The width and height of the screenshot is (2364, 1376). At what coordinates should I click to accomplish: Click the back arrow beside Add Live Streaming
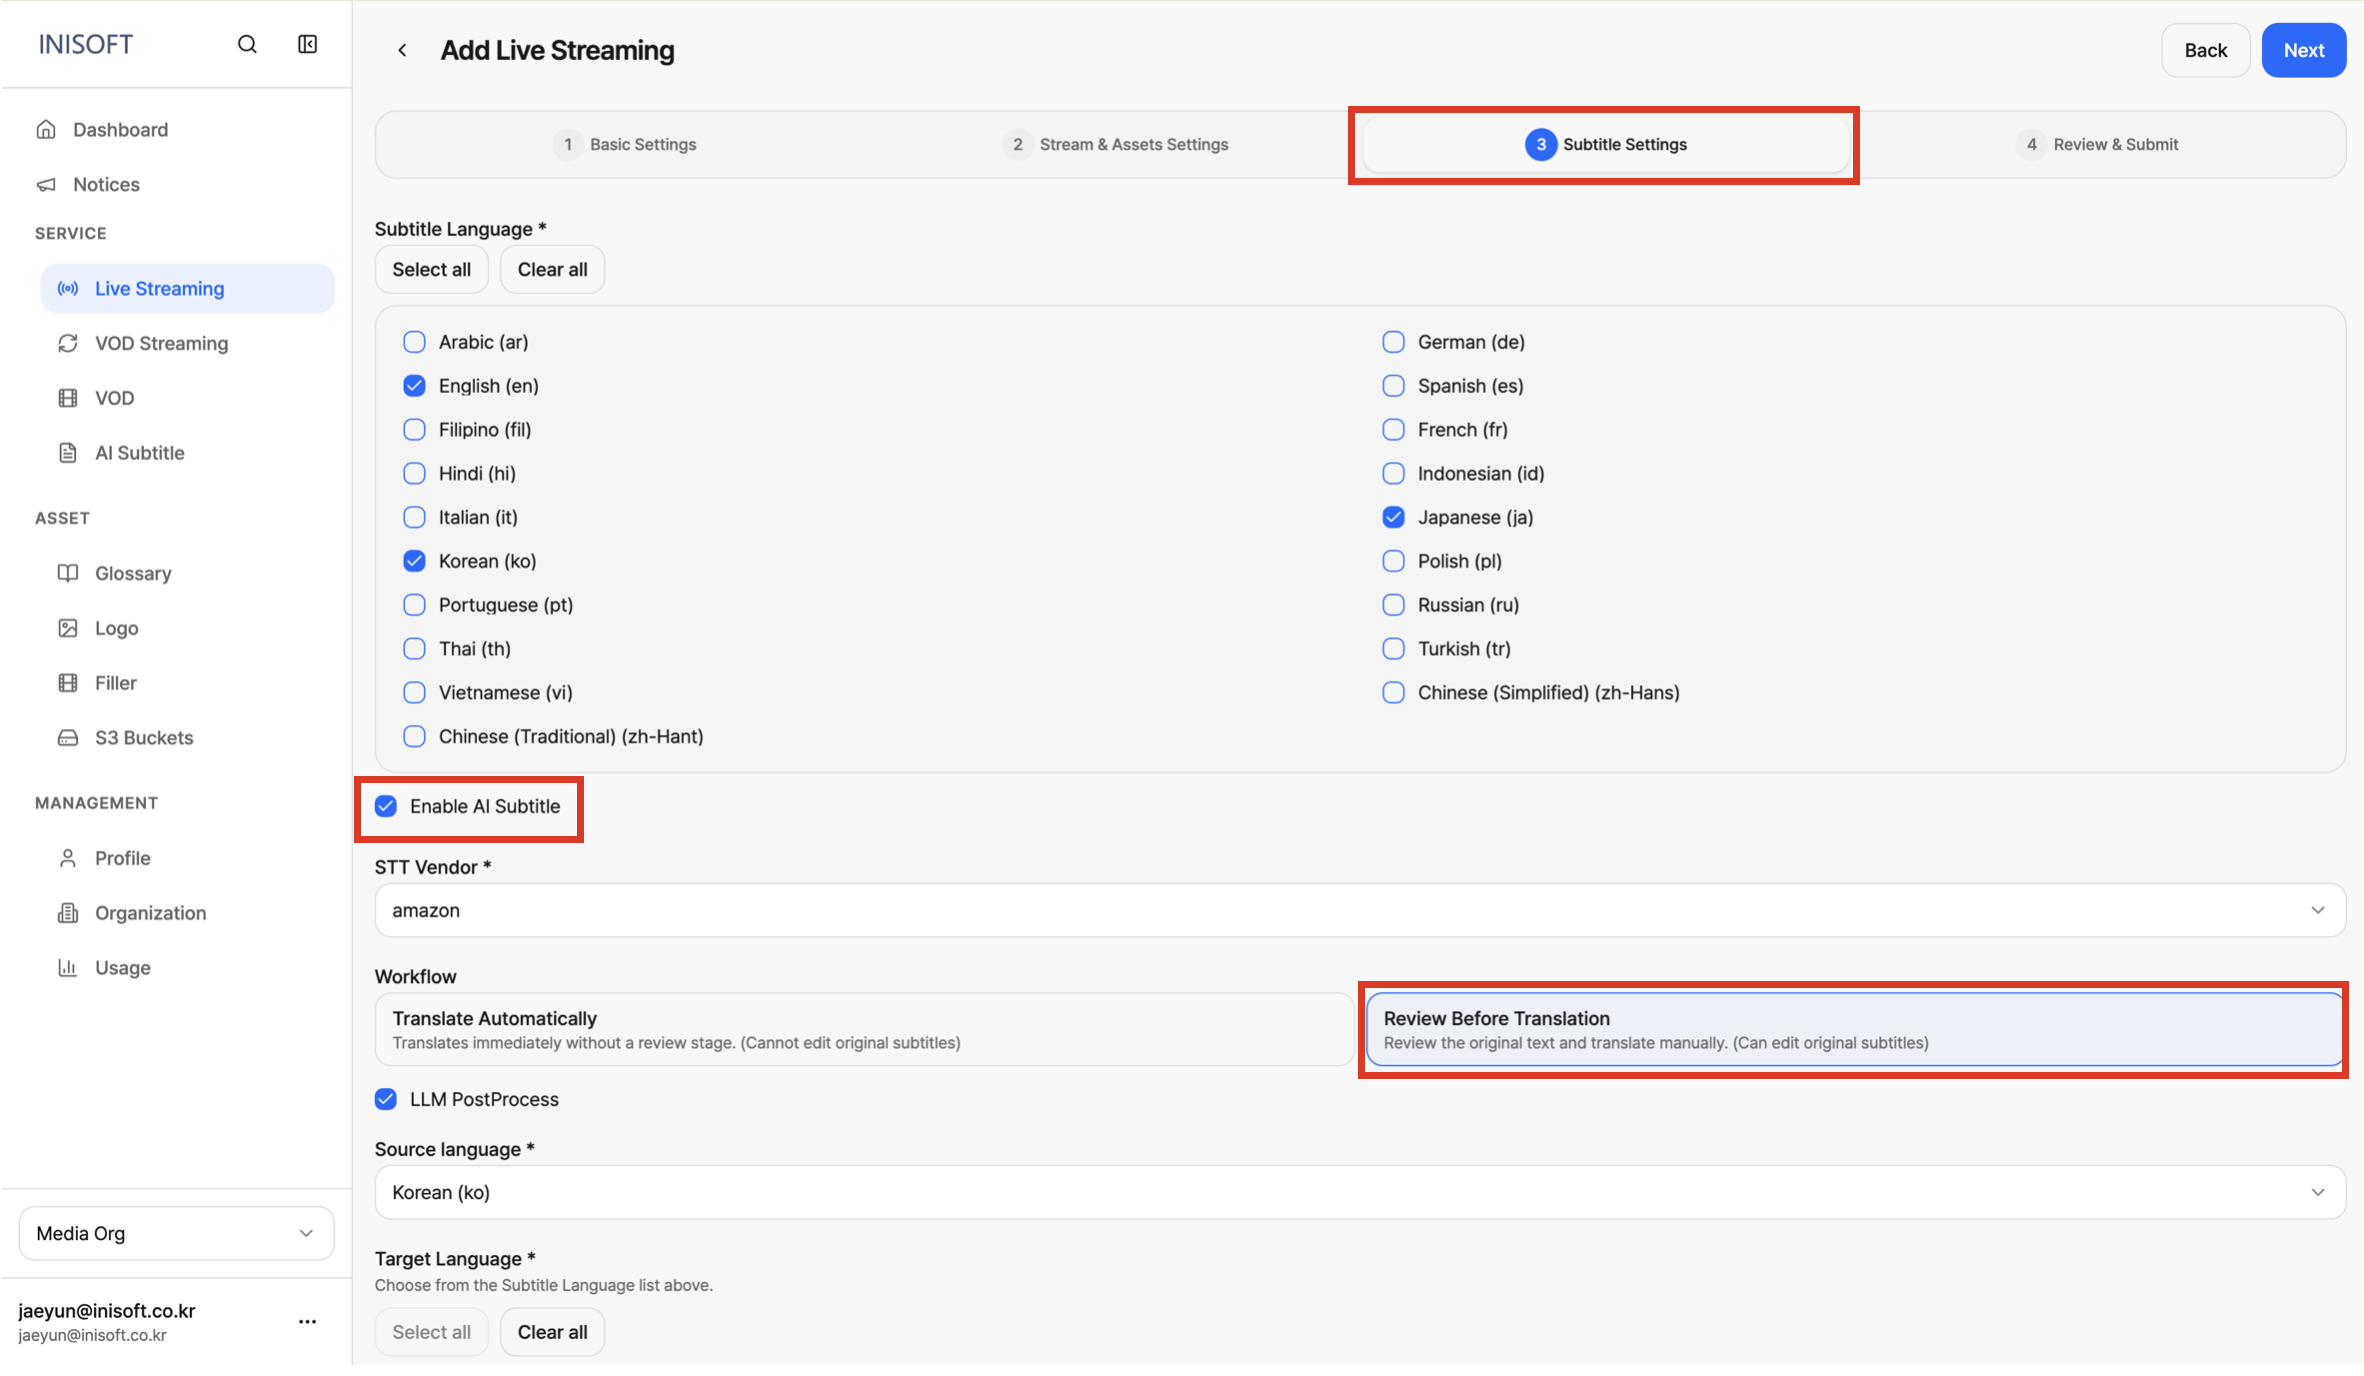click(x=402, y=50)
